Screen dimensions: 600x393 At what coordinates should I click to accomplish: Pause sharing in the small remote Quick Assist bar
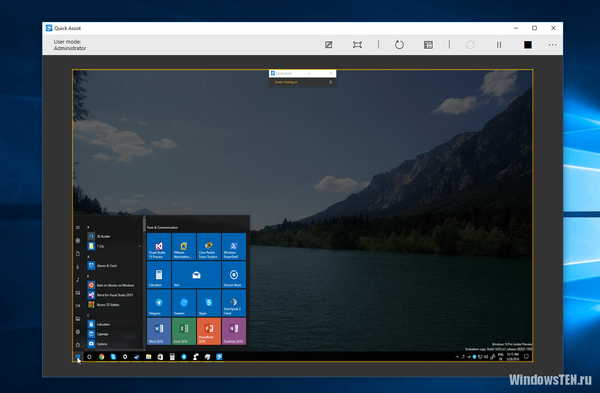point(331,82)
